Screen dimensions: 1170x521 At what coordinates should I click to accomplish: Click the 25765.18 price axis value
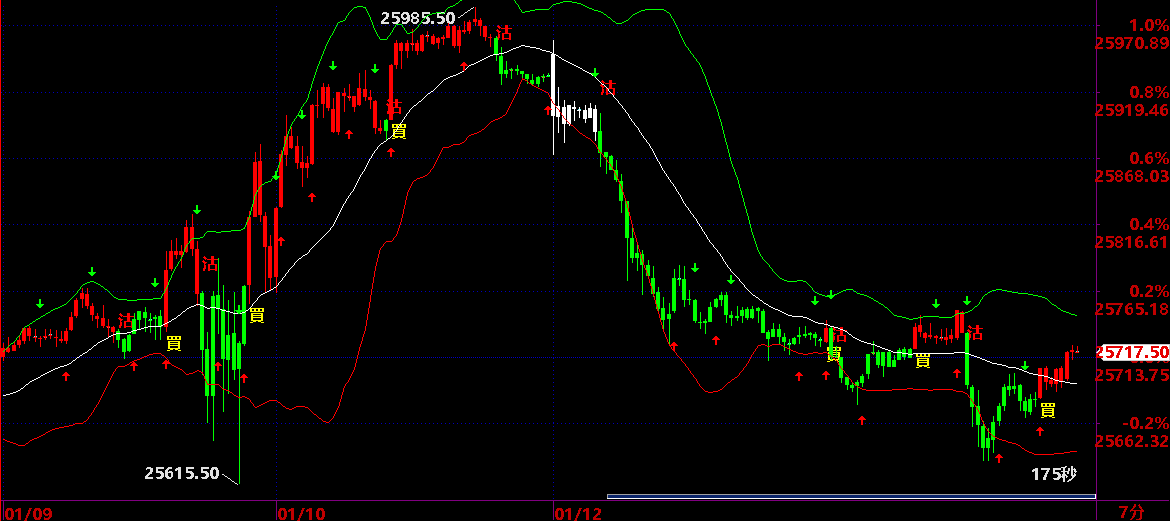[x=1130, y=308]
